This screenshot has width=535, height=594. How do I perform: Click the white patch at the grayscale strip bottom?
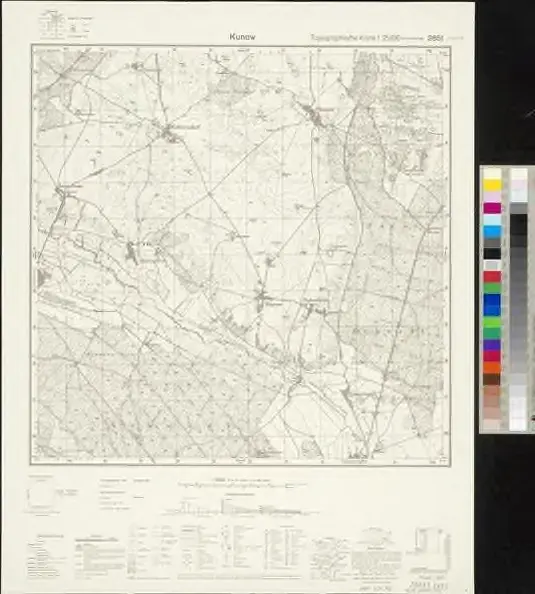pyautogui.click(x=518, y=424)
